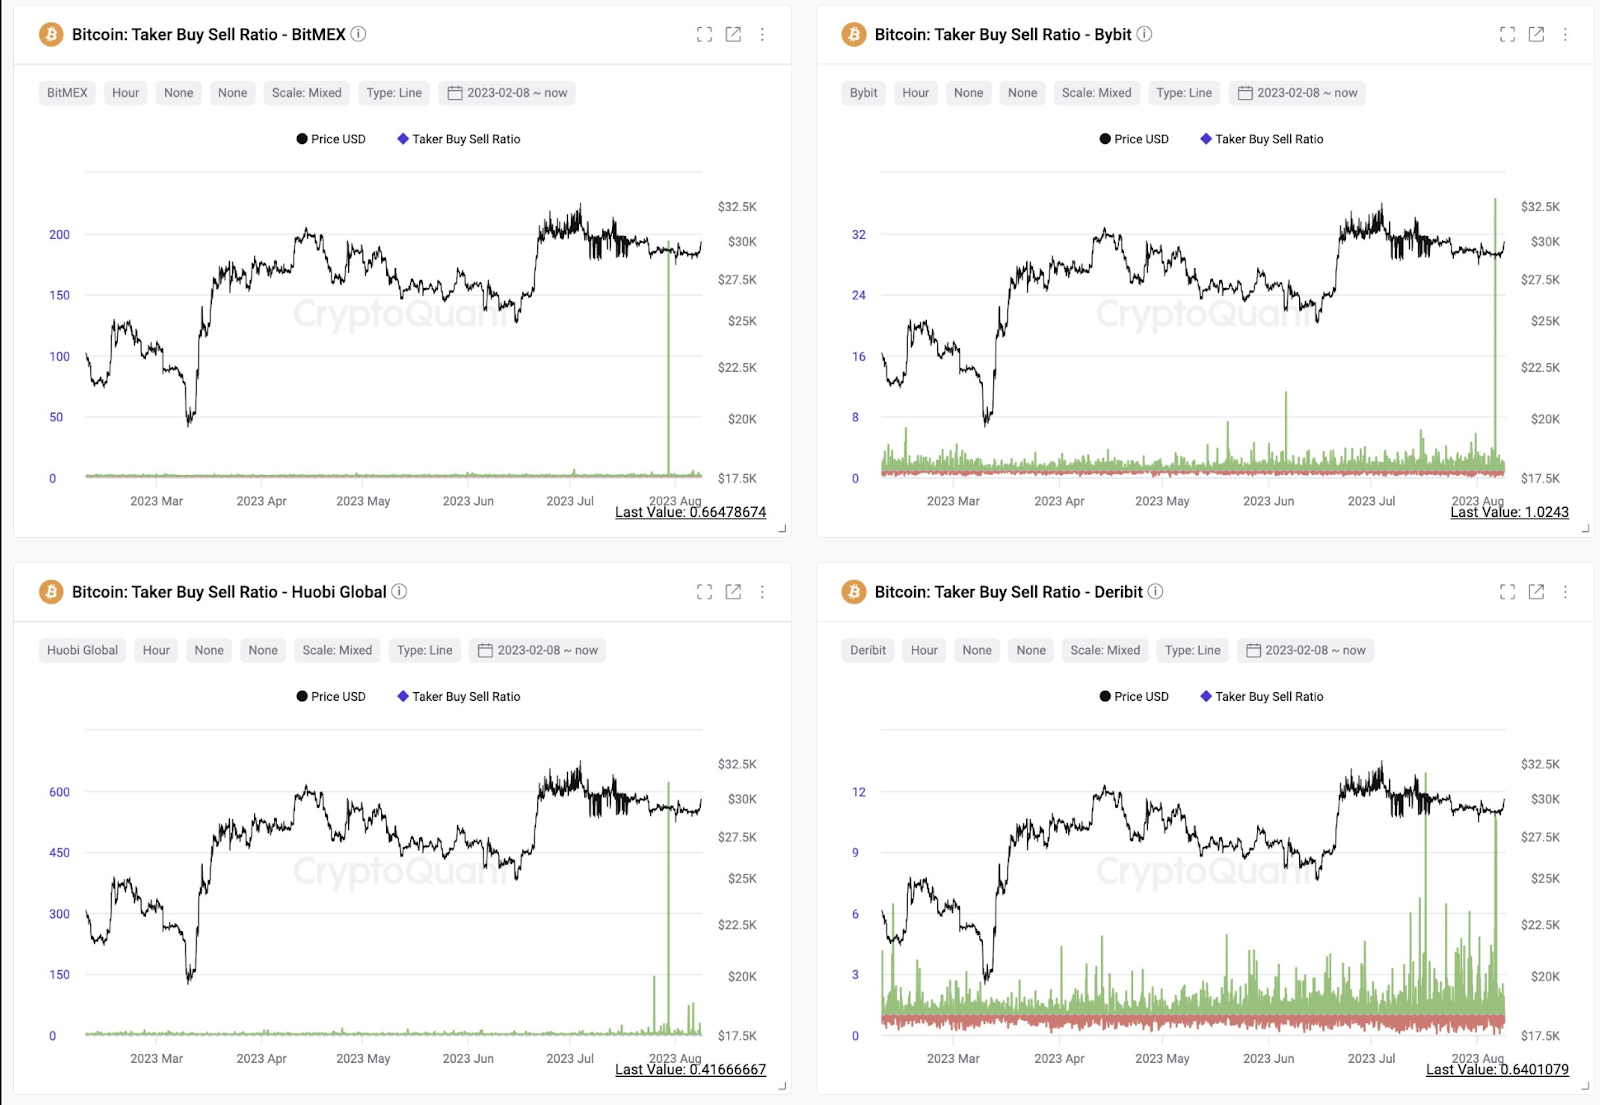Open the three-dot menu of the Huobi Global chart
1600x1105 pixels.
(762, 591)
